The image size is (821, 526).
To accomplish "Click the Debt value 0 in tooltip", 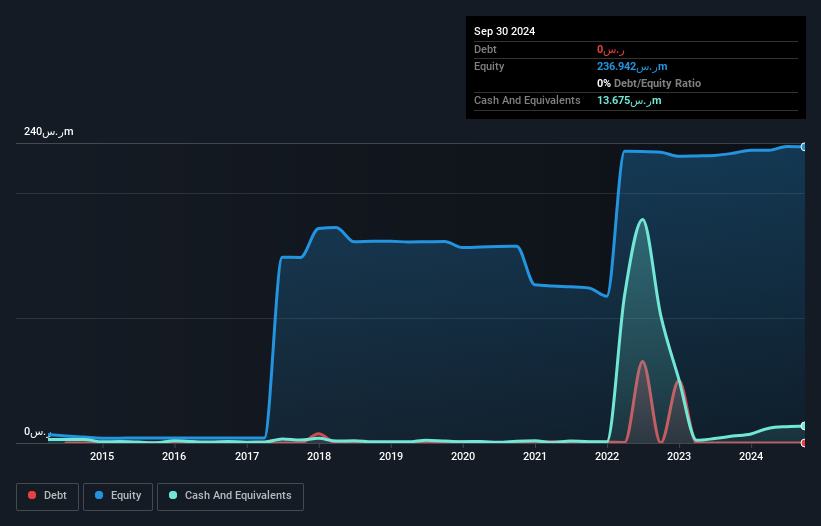I will 611,50.
